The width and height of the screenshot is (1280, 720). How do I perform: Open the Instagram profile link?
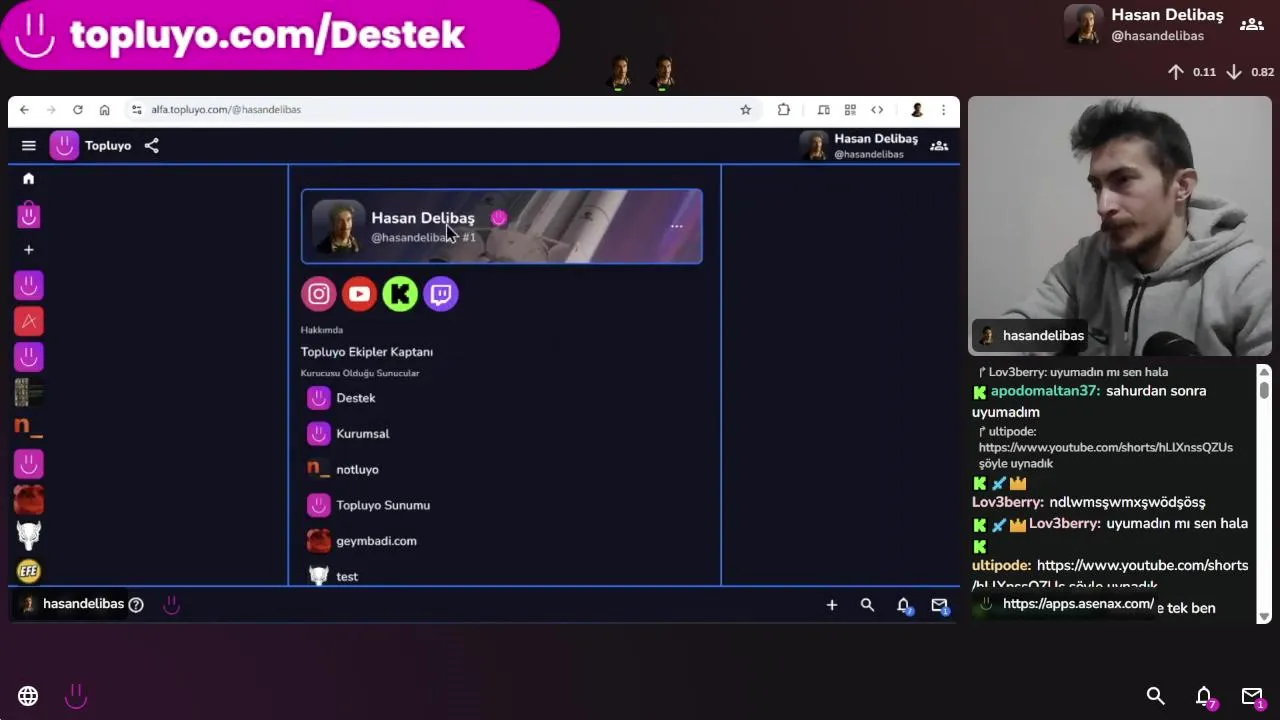coord(319,294)
